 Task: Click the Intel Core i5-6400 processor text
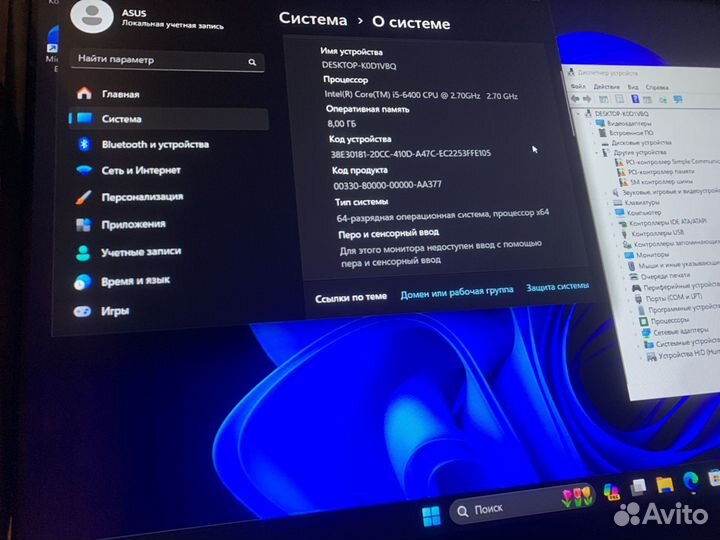(x=421, y=95)
